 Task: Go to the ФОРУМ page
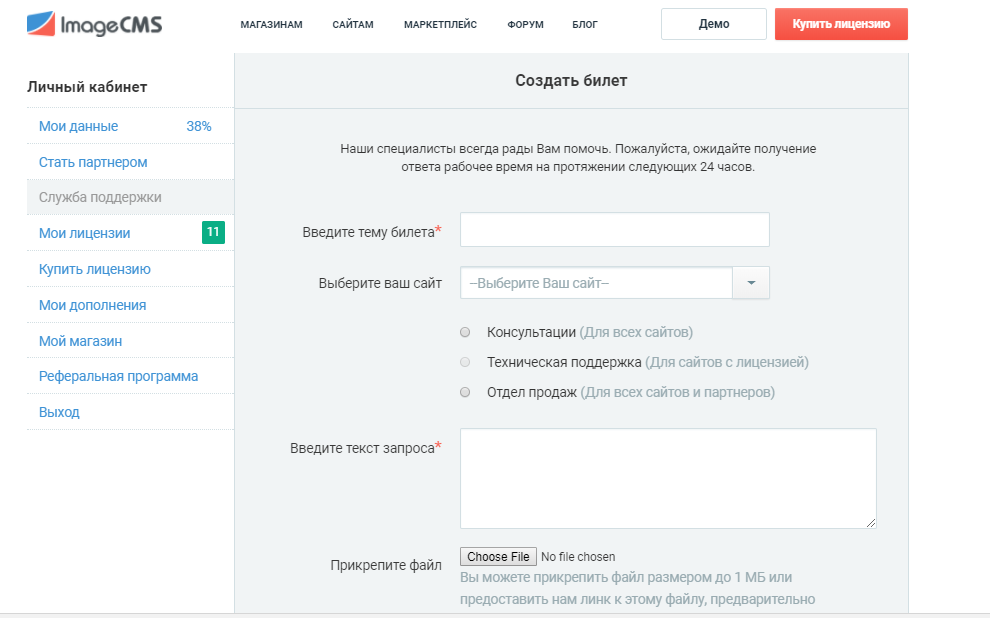(525, 25)
